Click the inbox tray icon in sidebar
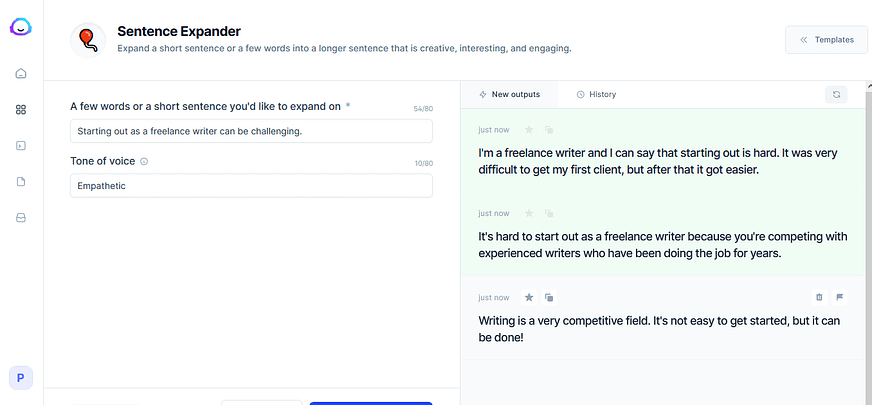Image resolution: width=872 pixels, height=405 pixels. [x=21, y=218]
